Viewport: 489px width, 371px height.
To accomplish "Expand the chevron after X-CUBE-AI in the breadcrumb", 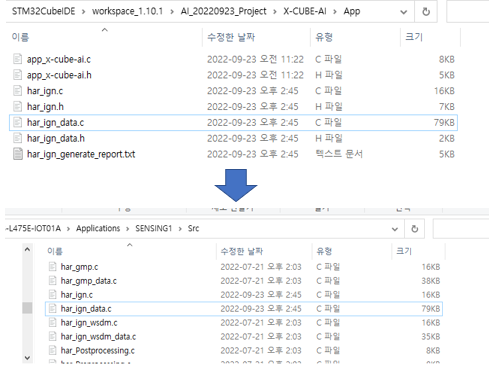I will point(335,12).
